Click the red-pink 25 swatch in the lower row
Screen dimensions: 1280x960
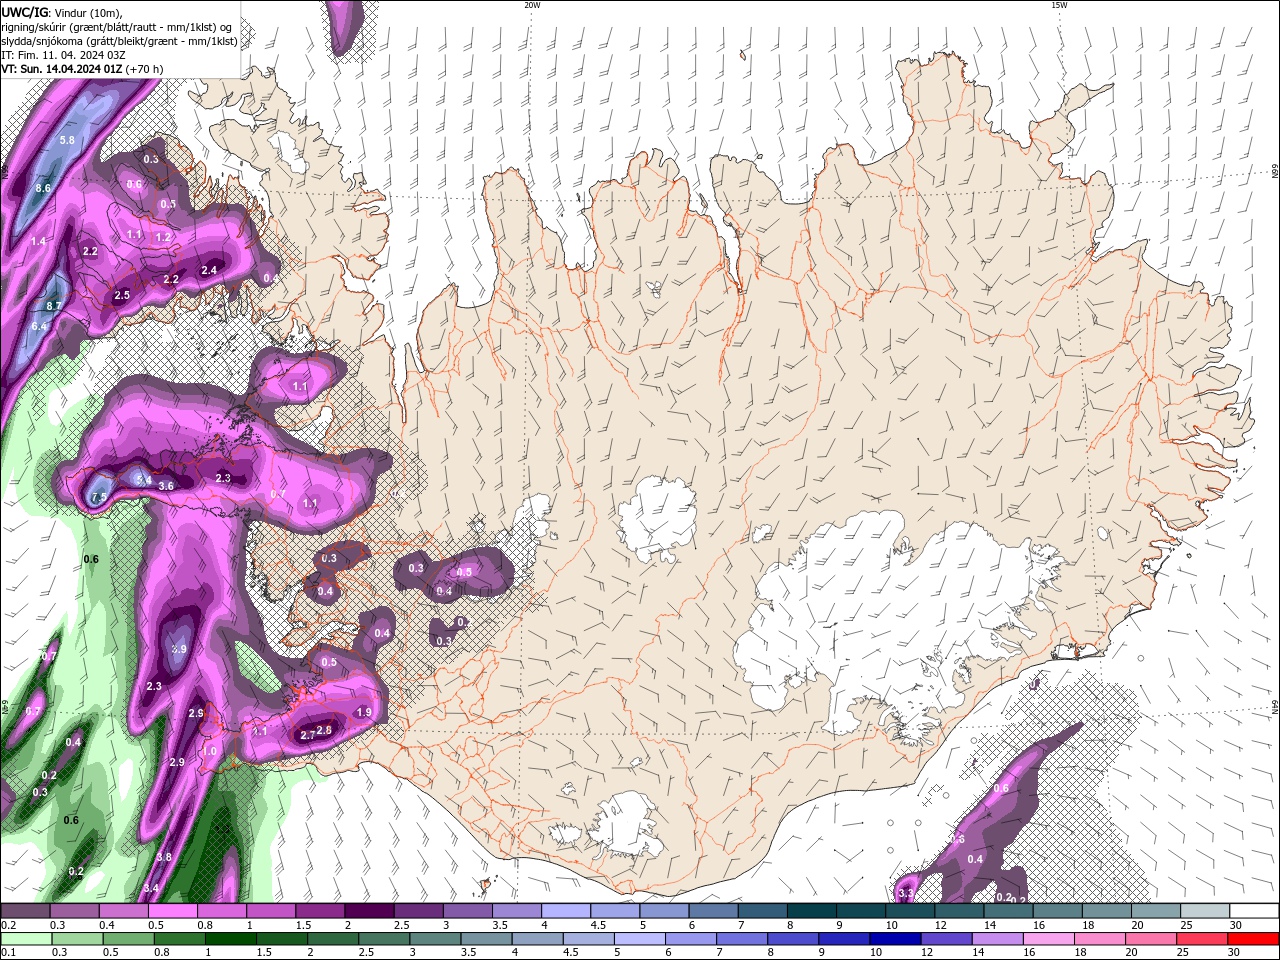pyautogui.click(x=1203, y=939)
